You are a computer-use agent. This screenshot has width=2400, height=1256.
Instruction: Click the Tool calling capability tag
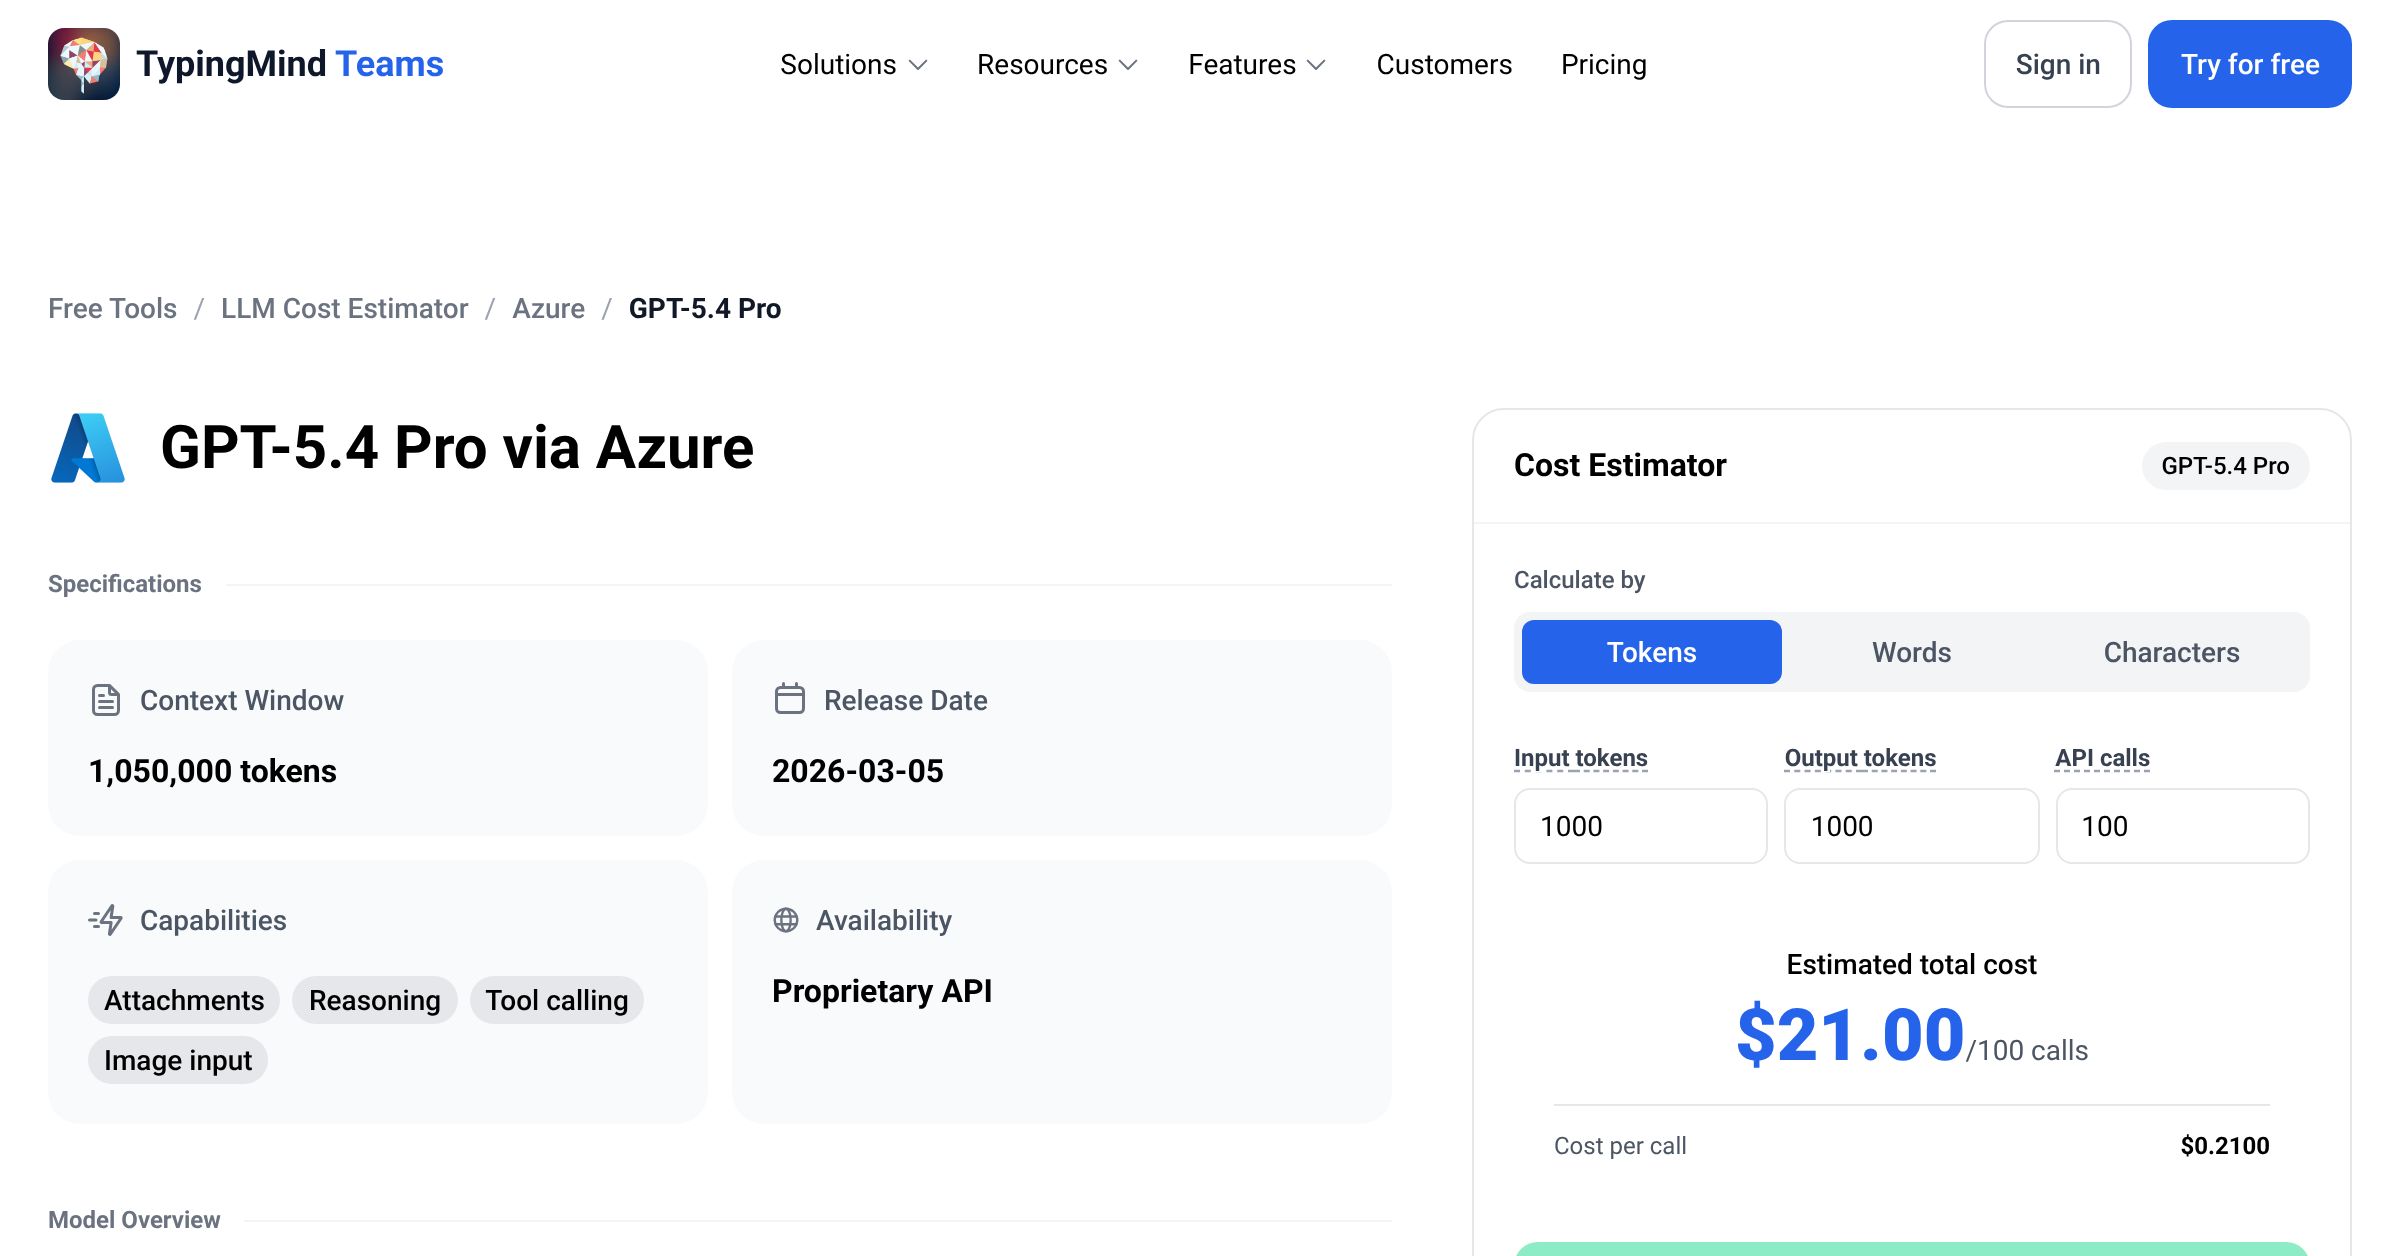click(557, 1000)
